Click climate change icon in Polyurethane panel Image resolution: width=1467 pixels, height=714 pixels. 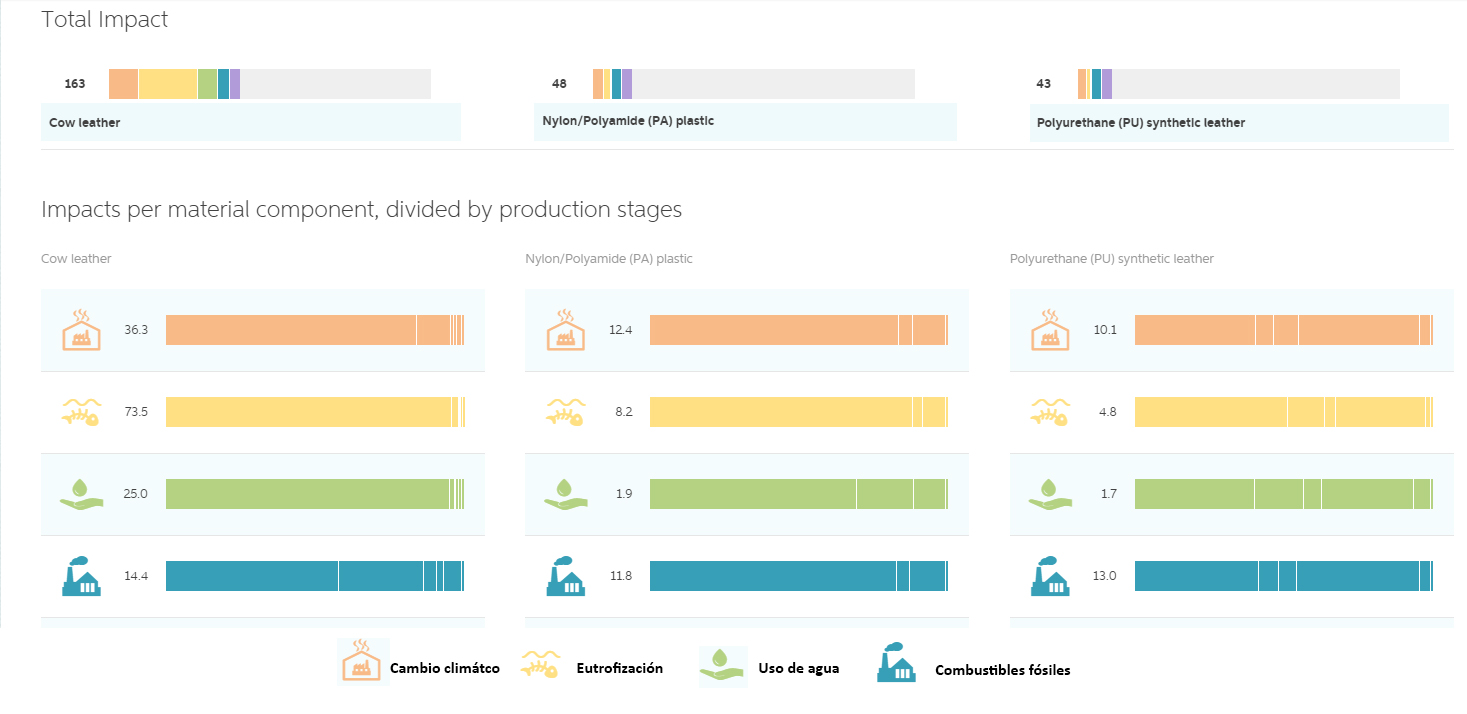1050,330
